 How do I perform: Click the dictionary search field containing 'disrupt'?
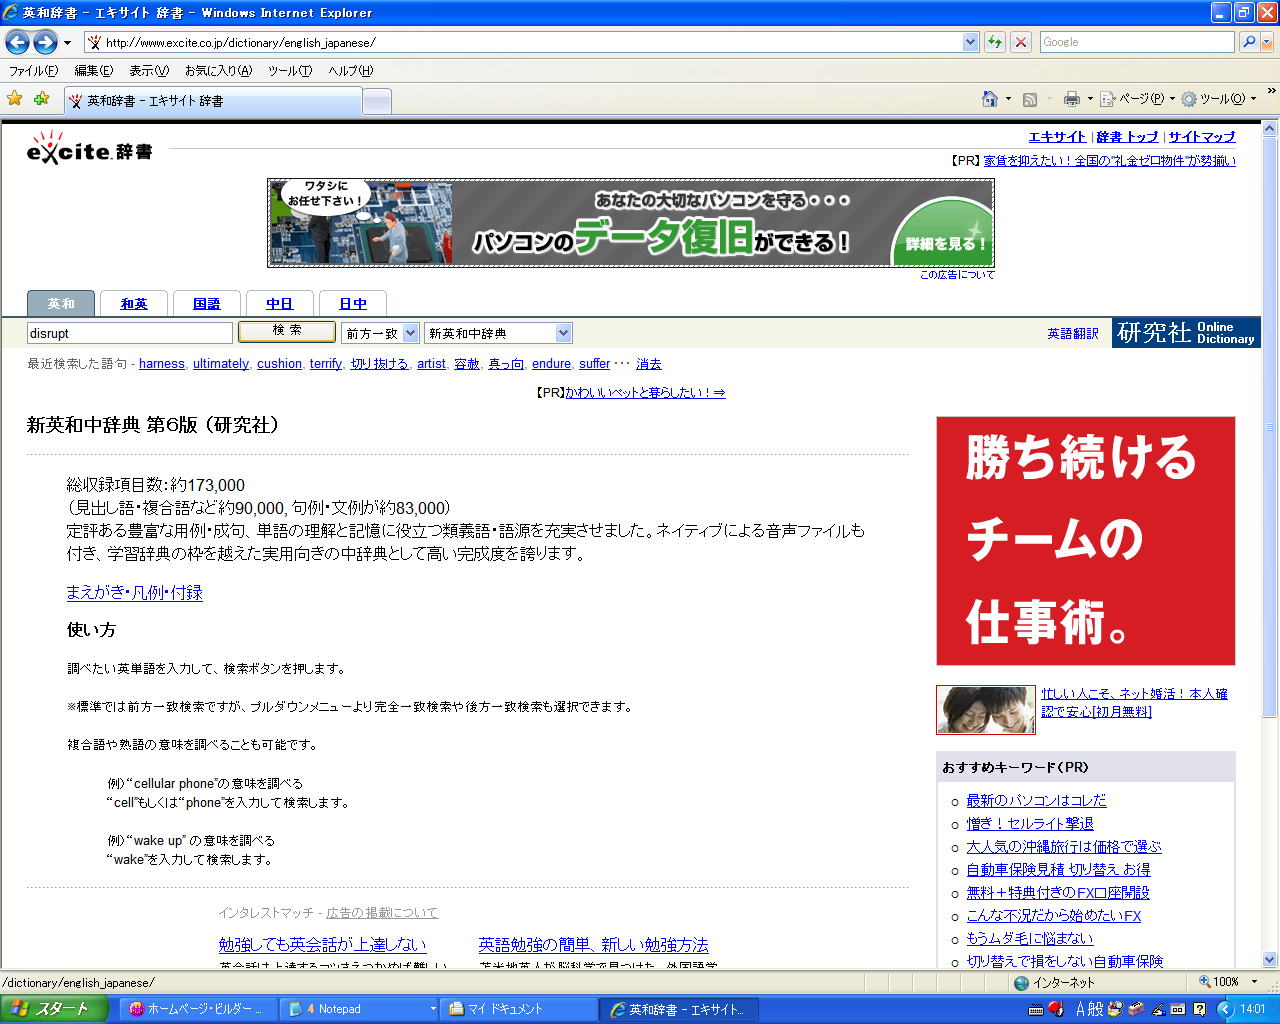pyautogui.click(x=129, y=333)
